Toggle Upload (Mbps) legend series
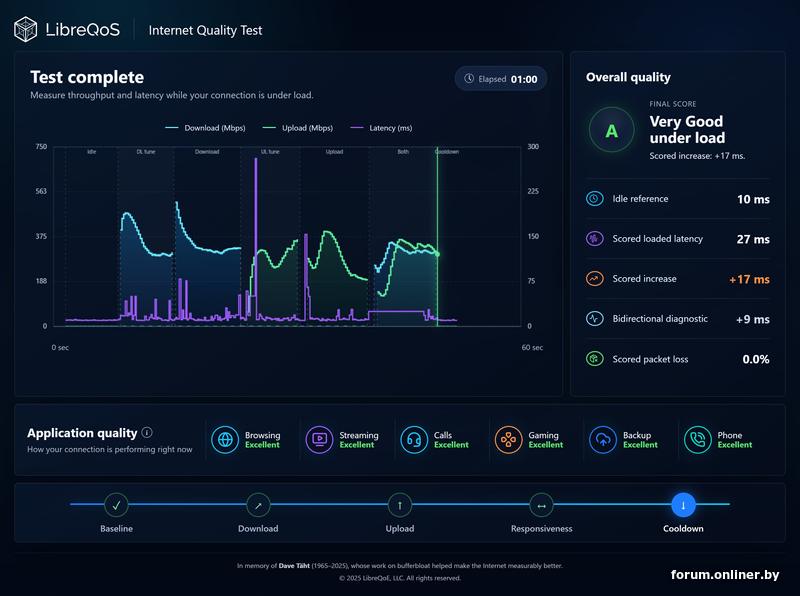800x596 pixels. tap(297, 128)
